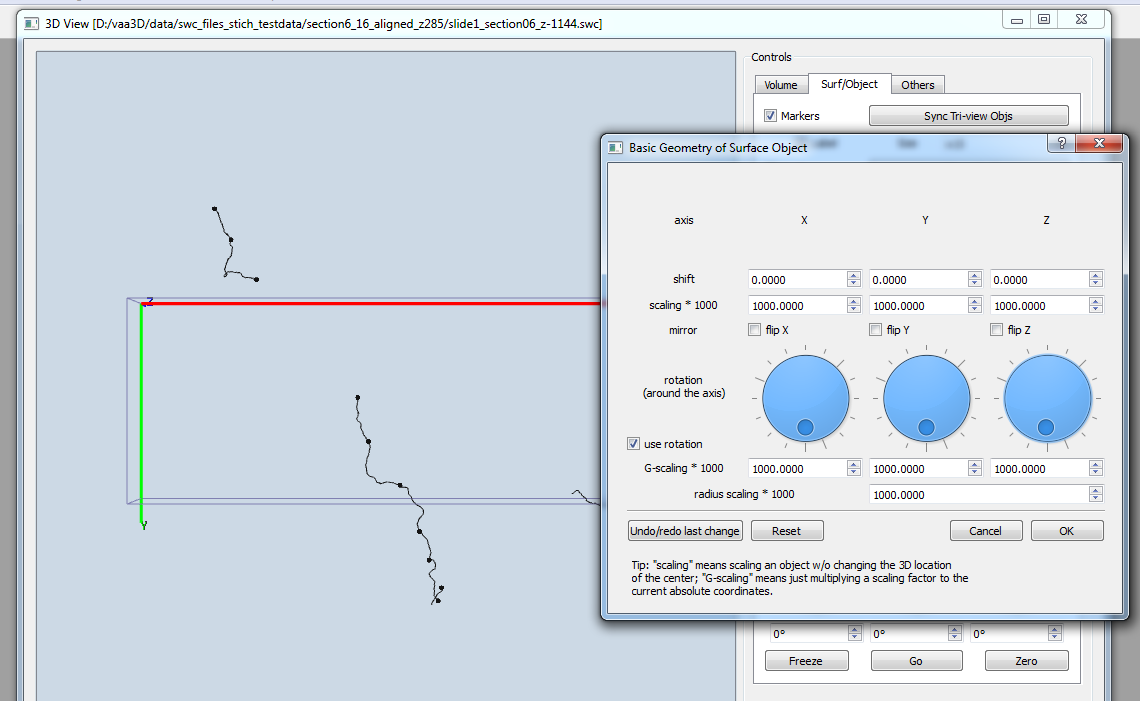Click the Z rotation dial
Screen dimensions: 1140x701
[1046, 400]
